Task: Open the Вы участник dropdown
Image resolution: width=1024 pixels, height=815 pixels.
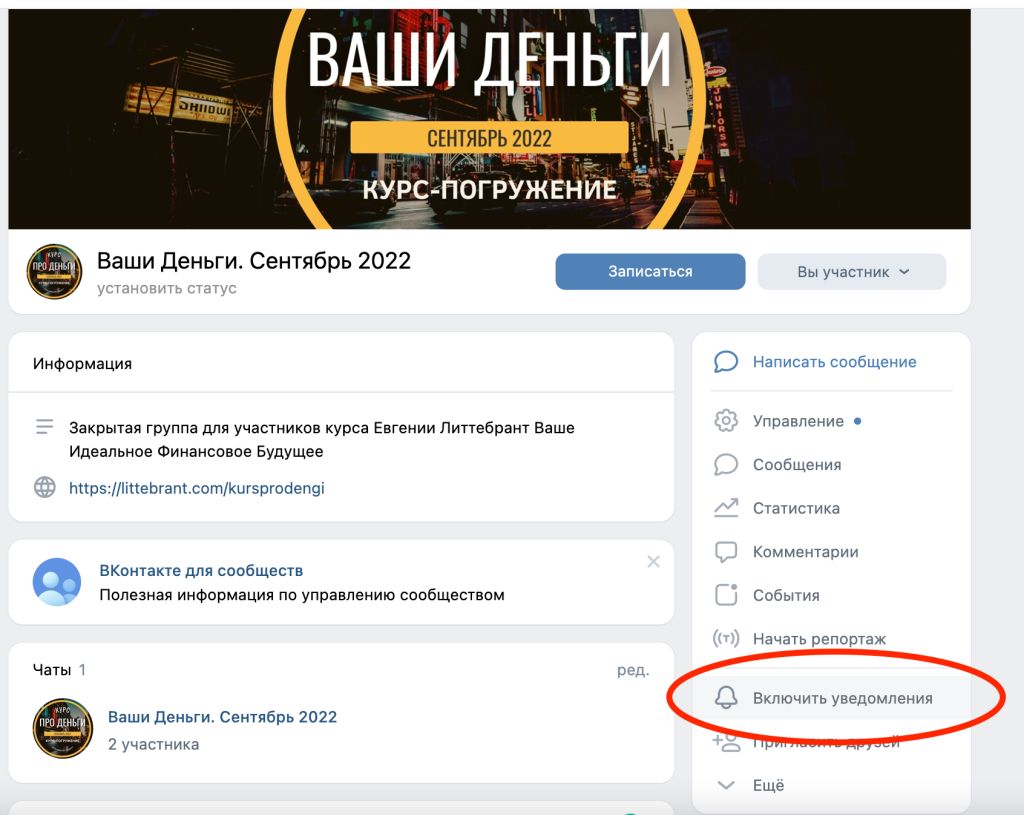Action: 851,272
